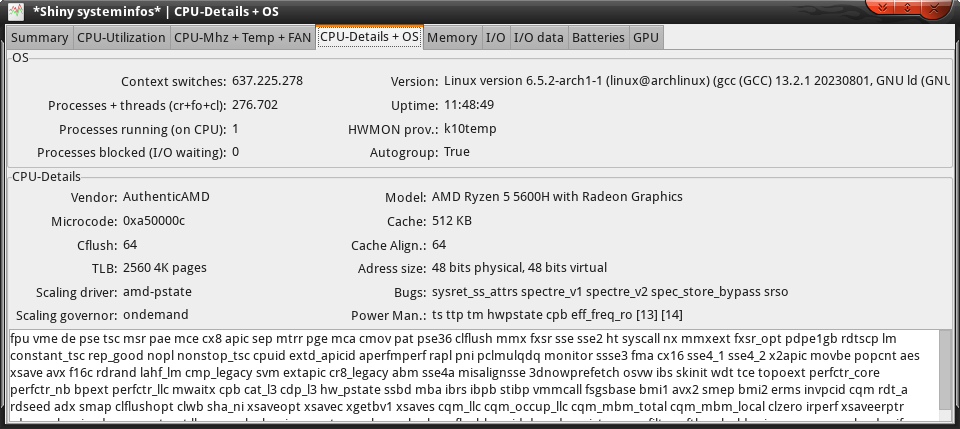Select the CPU-Details + OS tab
This screenshot has width=960, height=429.
point(369,36)
